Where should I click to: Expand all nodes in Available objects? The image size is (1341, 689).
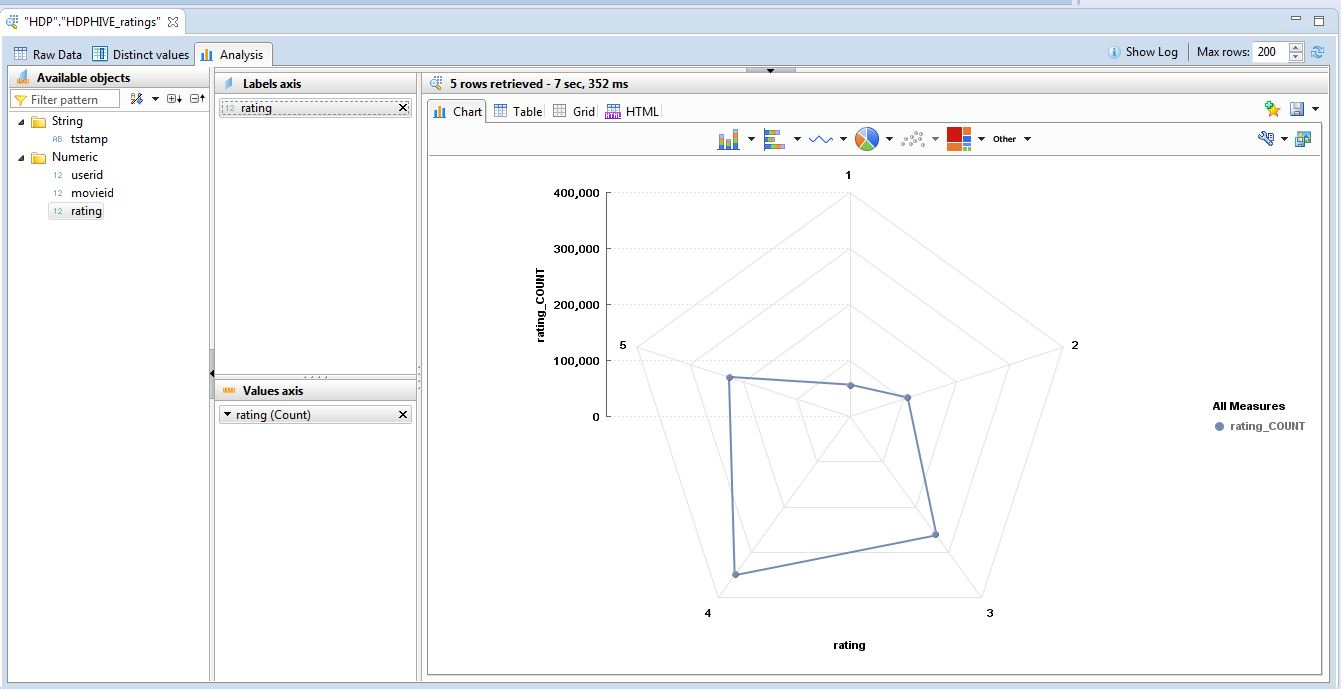(x=174, y=99)
